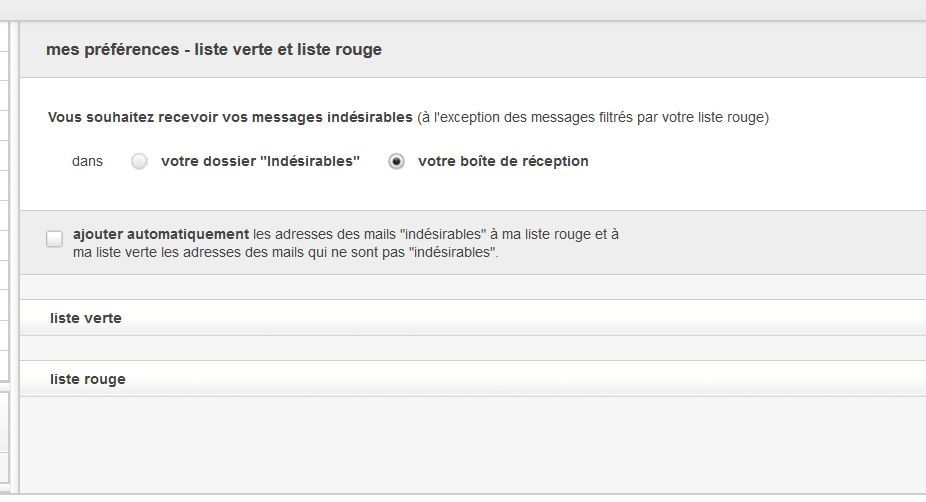Screen dimensions: 926x502
Task: Select the votre dossier "Indésirables" radio button
Action: (140, 161)
